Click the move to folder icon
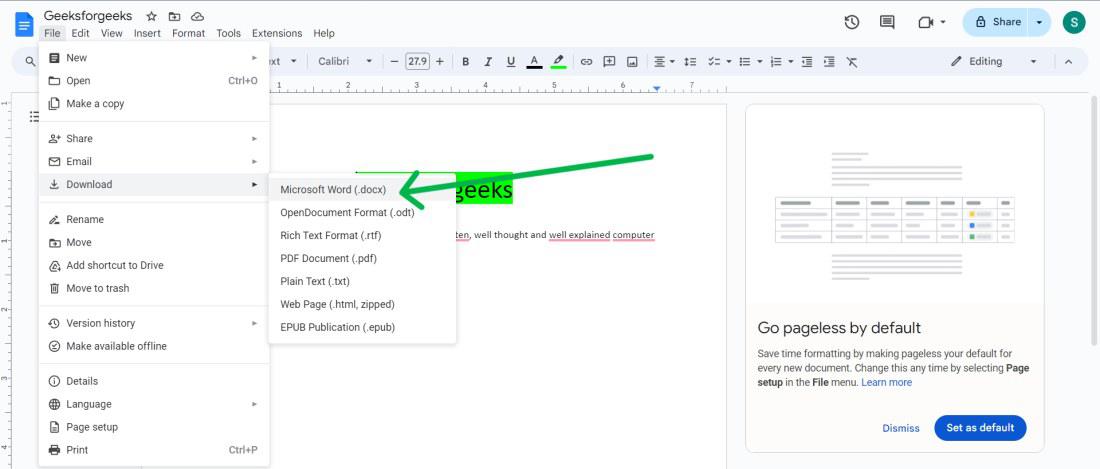This screenshot has width=1100, height=469. 175,16
